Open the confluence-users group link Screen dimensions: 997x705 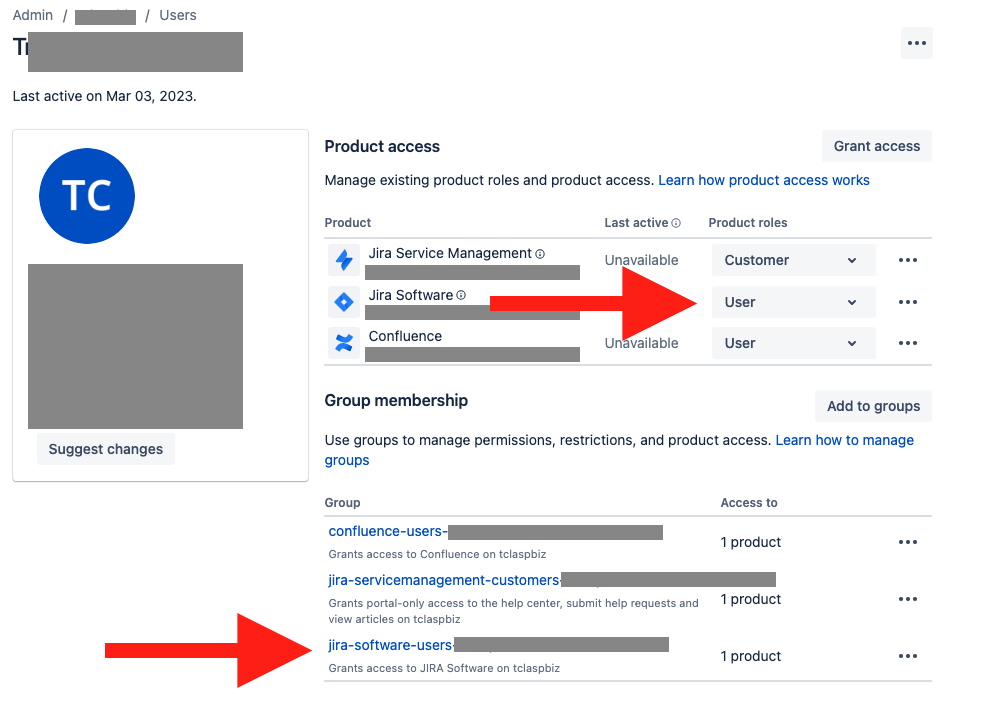(388, 531)
